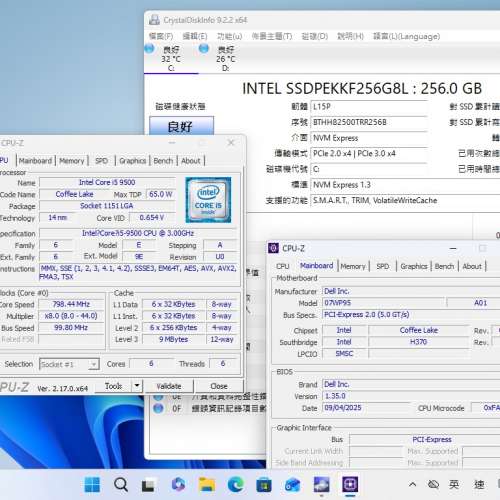Open Graphics tab in left CPU-Z
The image size is (500, 500).
click(x=133, y=161)
